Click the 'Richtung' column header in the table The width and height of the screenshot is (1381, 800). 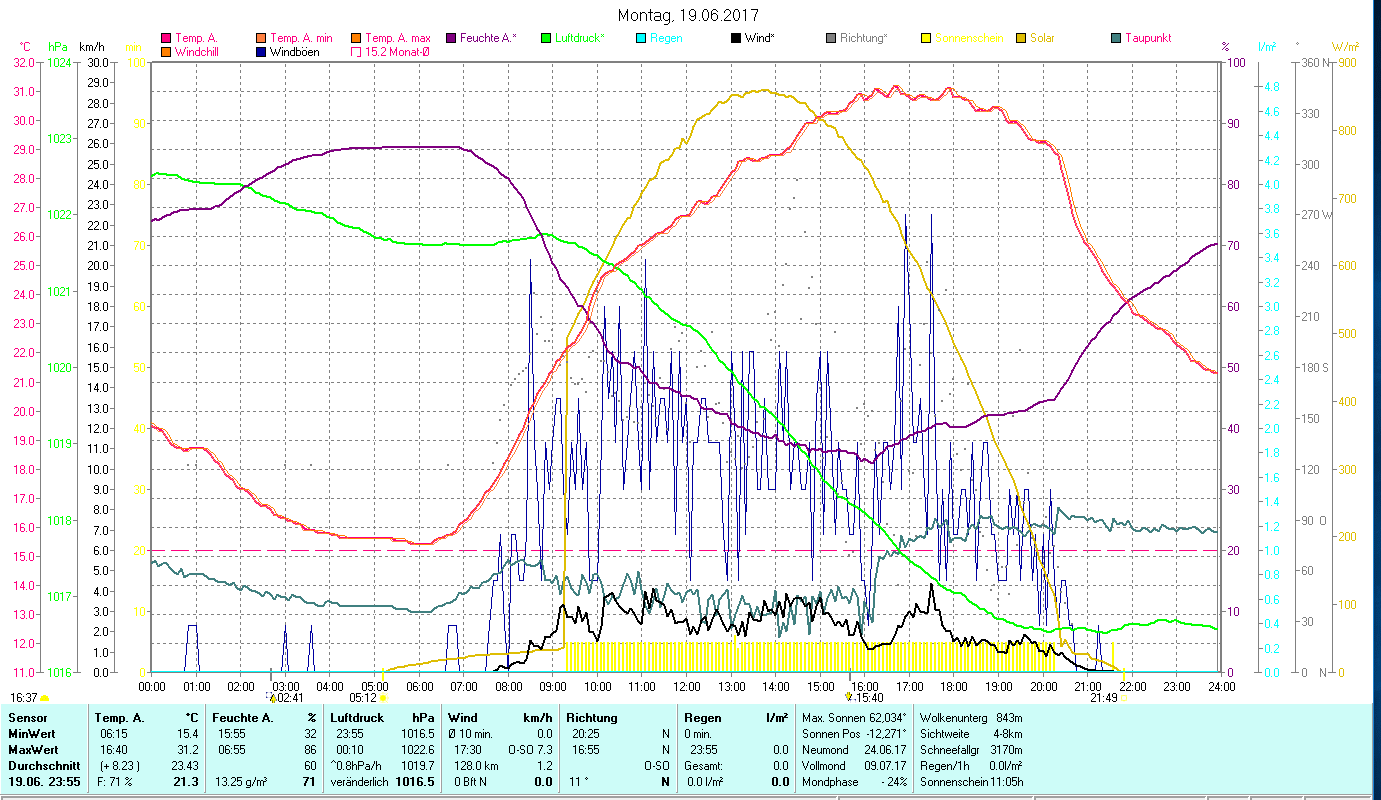tap(592, 718)
